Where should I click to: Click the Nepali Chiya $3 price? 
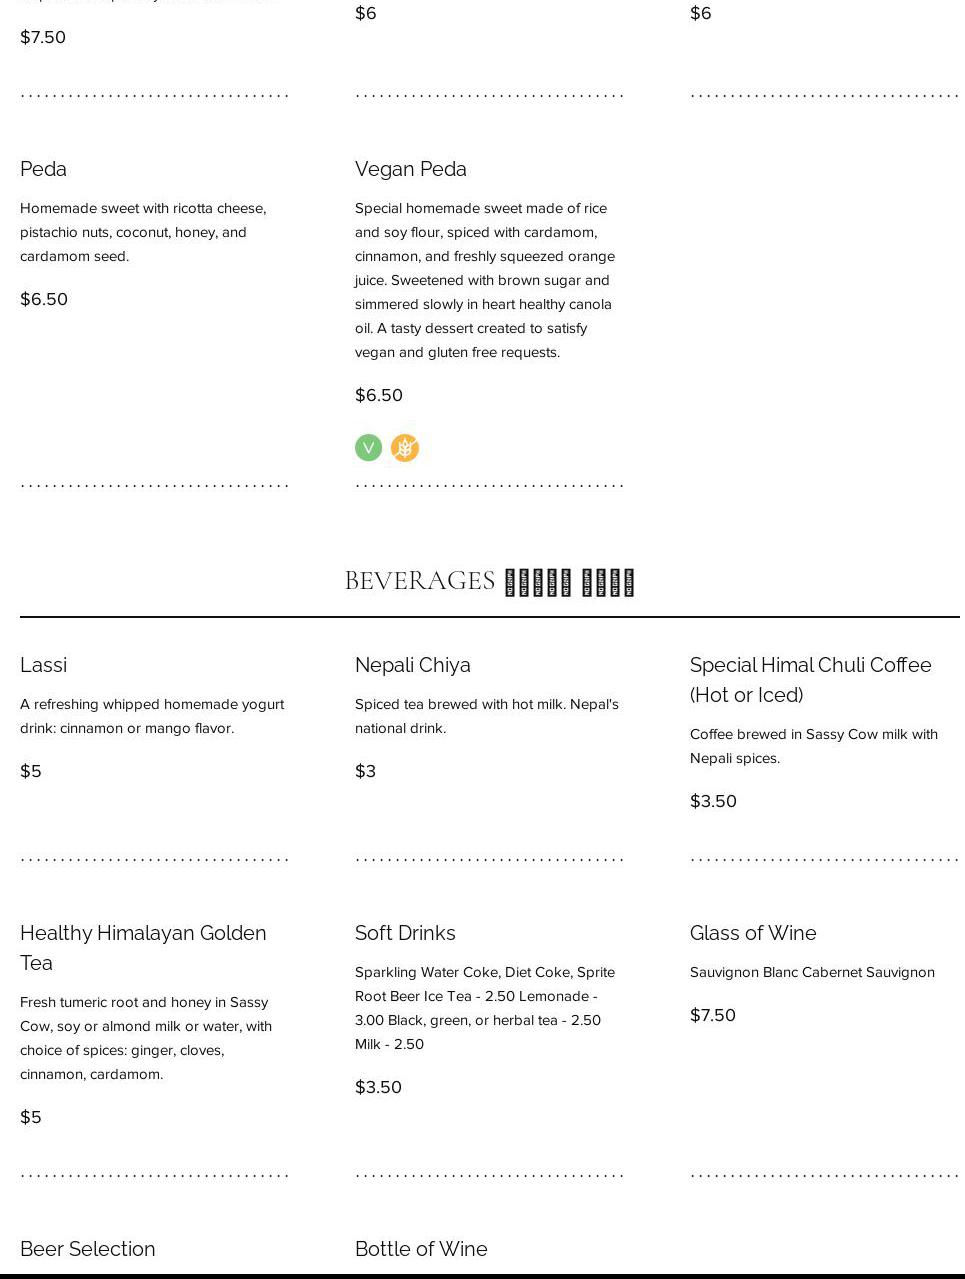click(365, 771)
